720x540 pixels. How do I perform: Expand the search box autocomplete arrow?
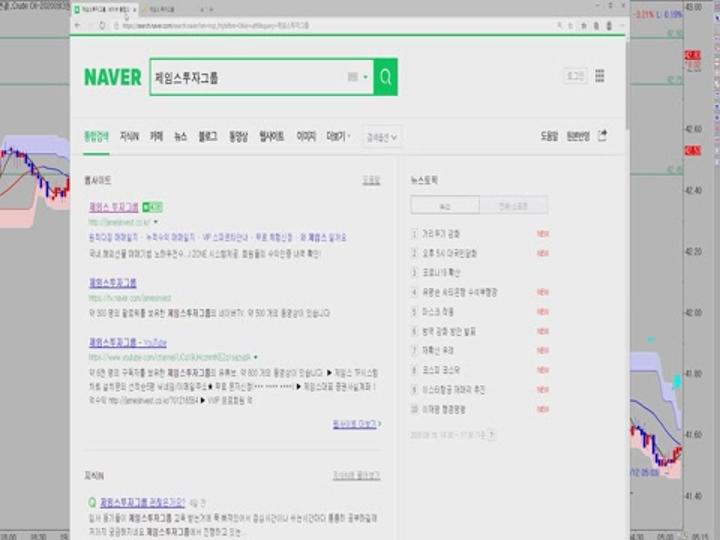pyautogui.click(x=366, y=77)
